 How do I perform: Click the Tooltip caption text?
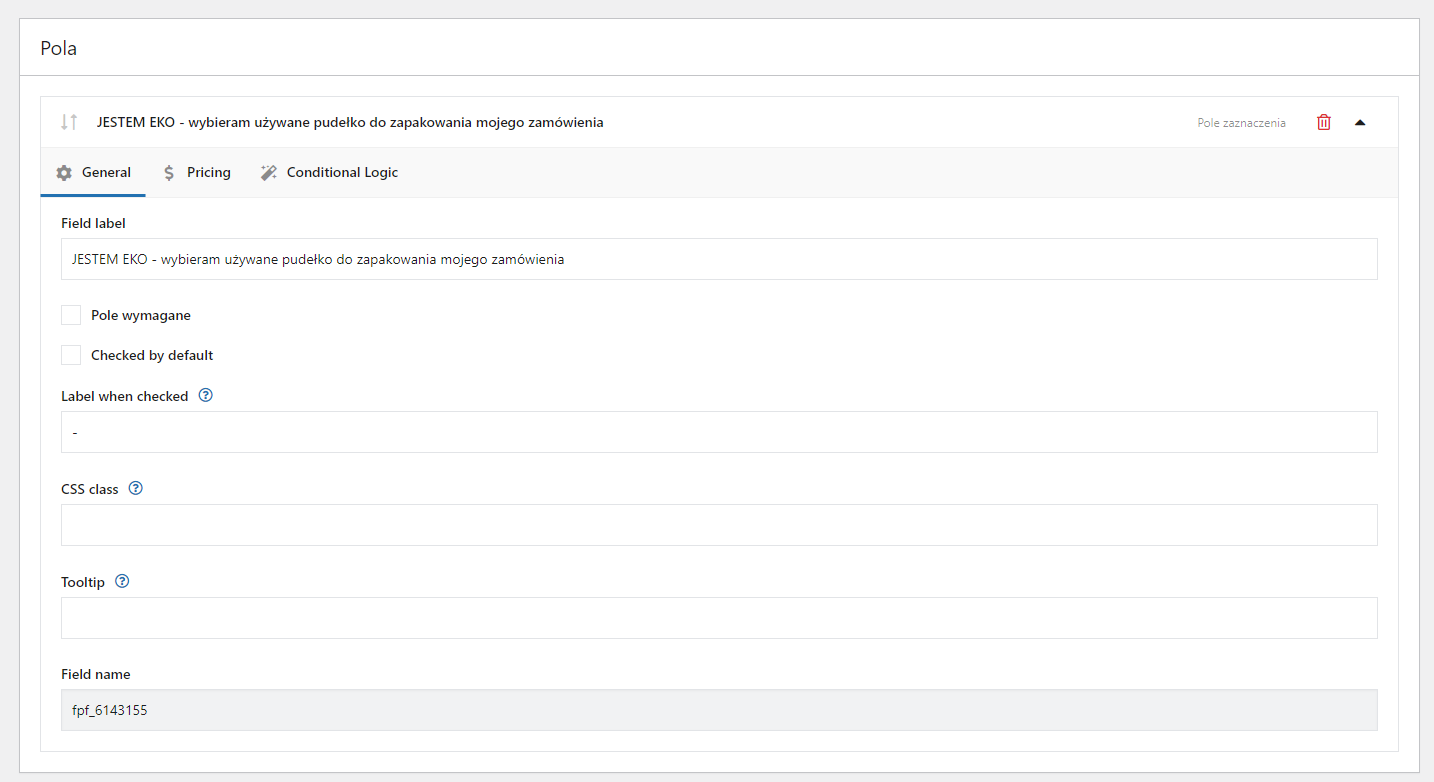(x=83, y=582)
